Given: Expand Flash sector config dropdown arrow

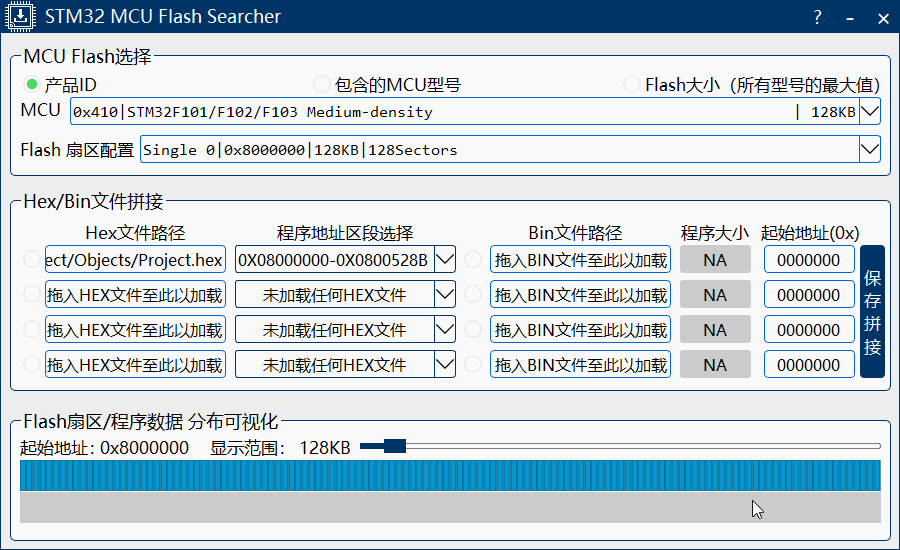Looking at the screenshot, I should 870,149.
